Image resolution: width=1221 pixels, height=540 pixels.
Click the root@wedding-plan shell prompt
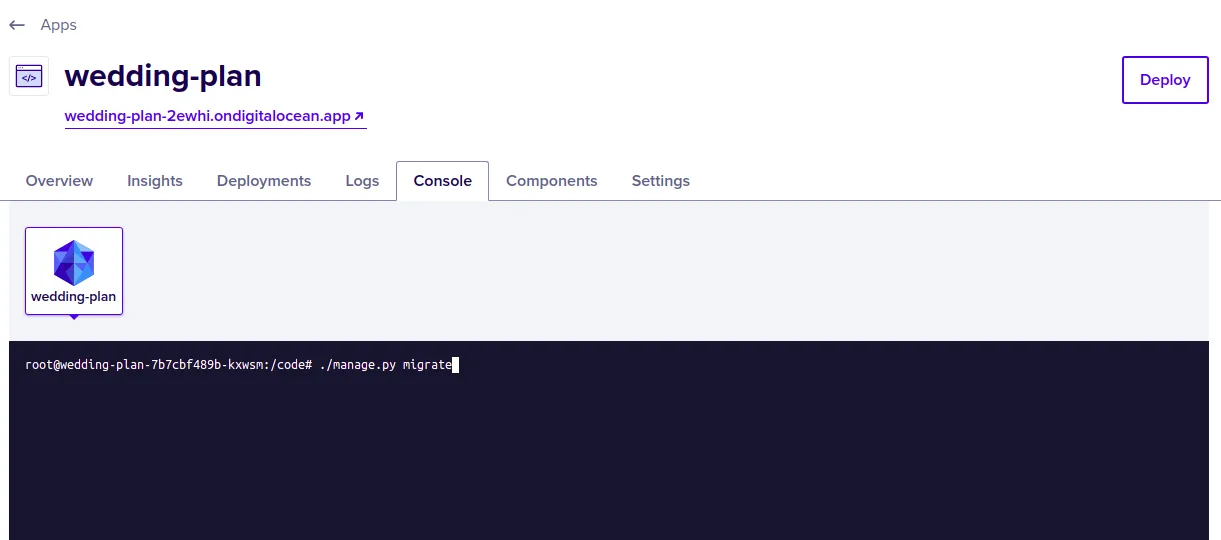tap(169, 366)
